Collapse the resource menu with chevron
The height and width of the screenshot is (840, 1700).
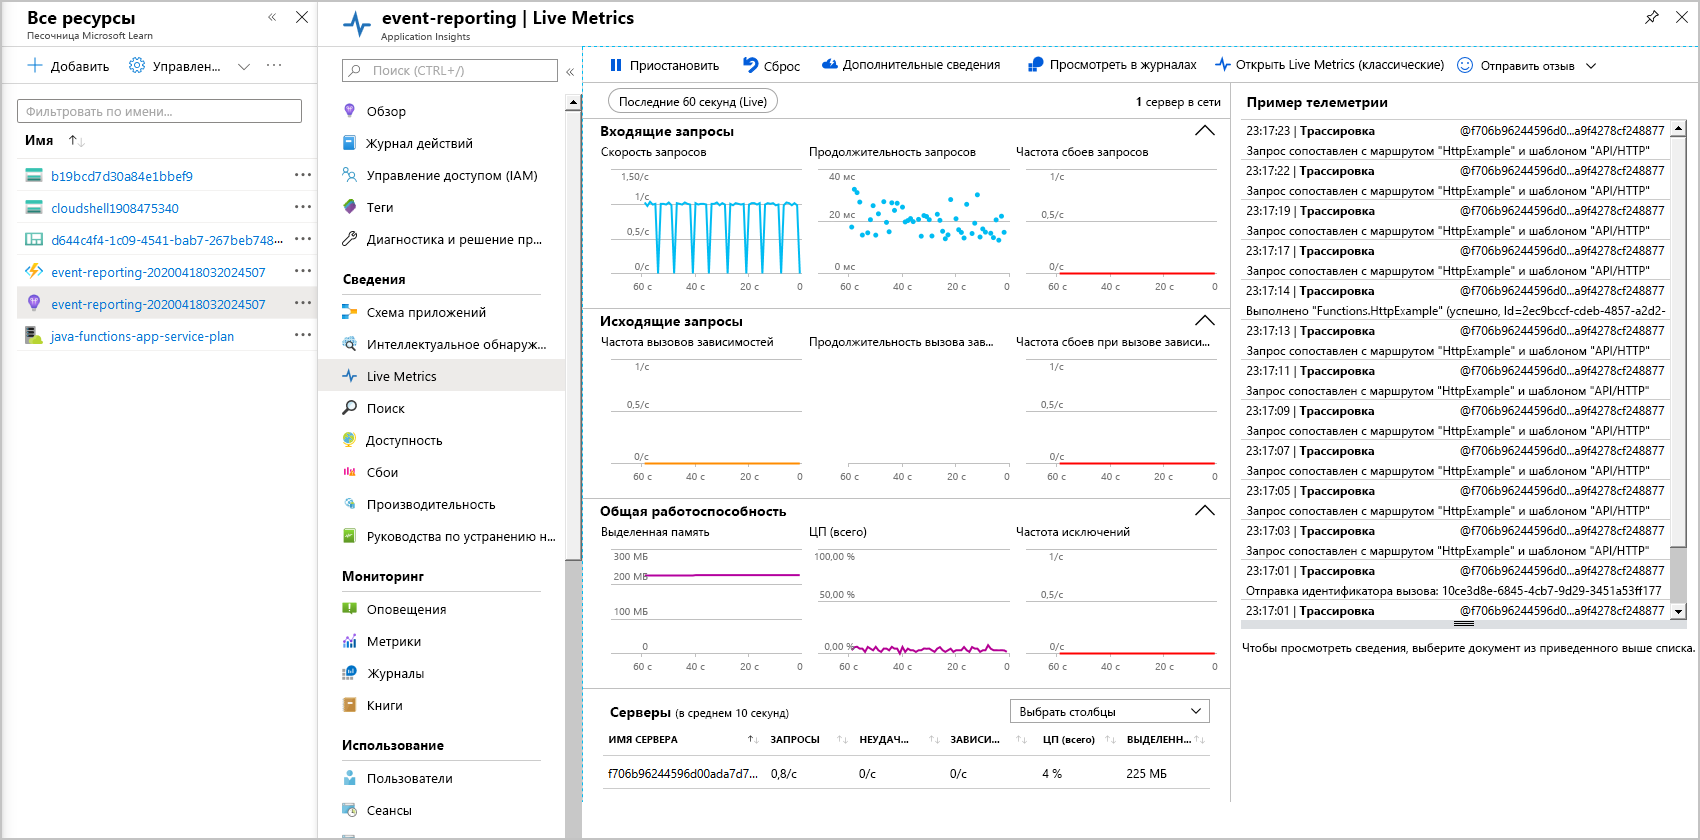[570, 71]
